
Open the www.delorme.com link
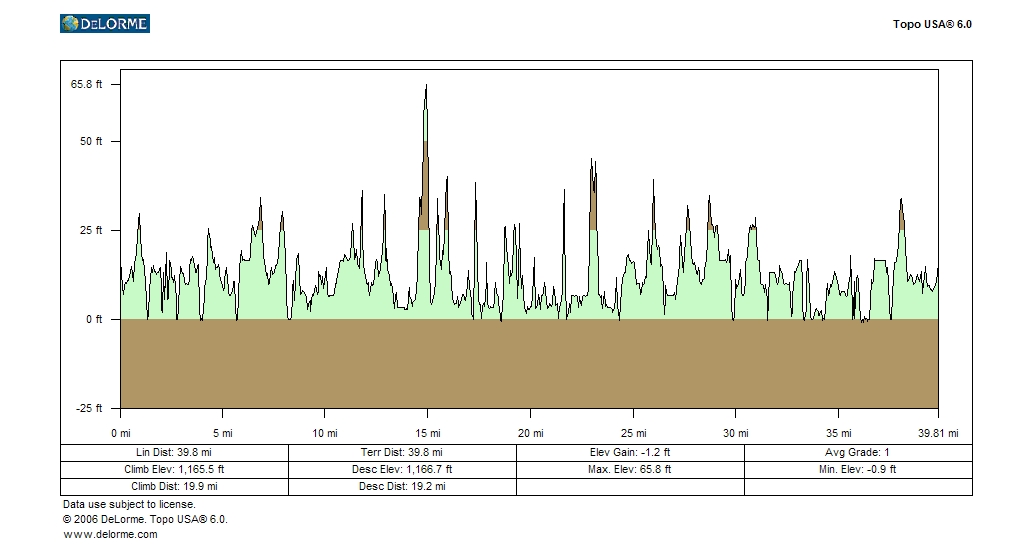point(110,534)
